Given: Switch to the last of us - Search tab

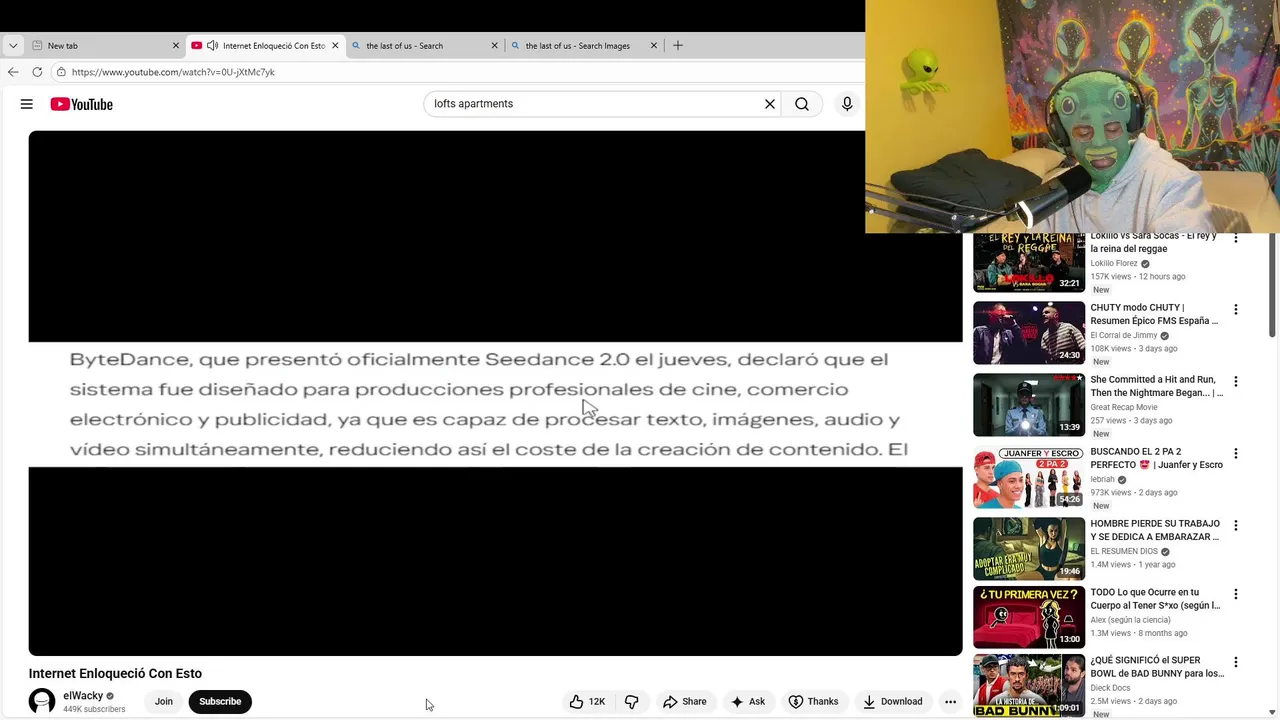Looking at the screenshot, I should [424, 45].
